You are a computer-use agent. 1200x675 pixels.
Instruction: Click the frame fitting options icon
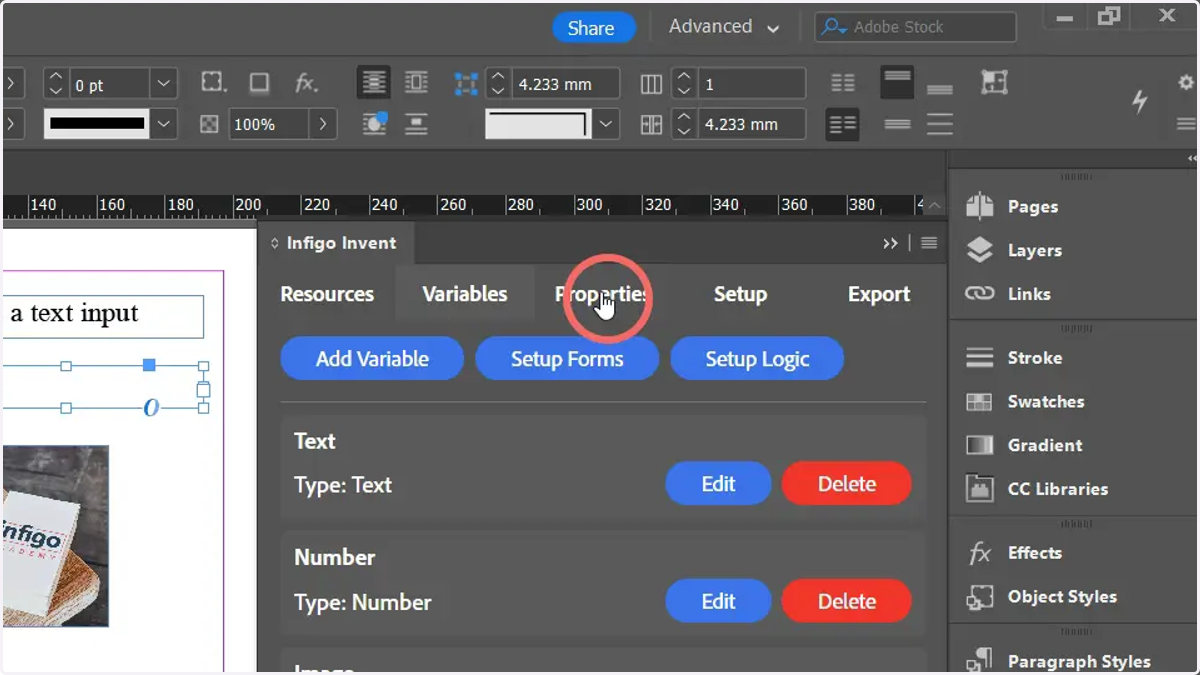pyautogui.click(x=994, y=82)
